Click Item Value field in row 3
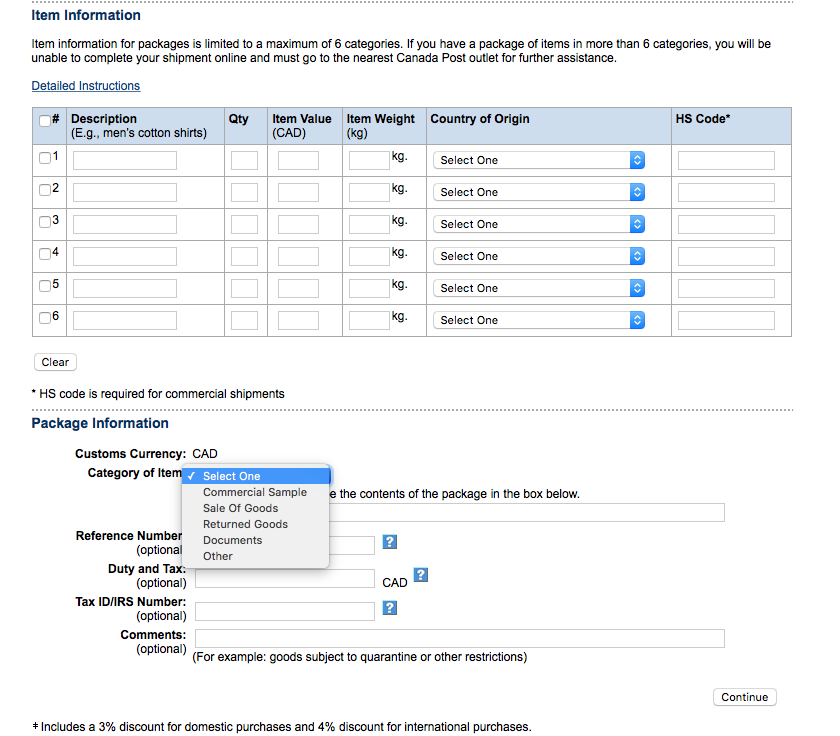 [x=298, y=224]
